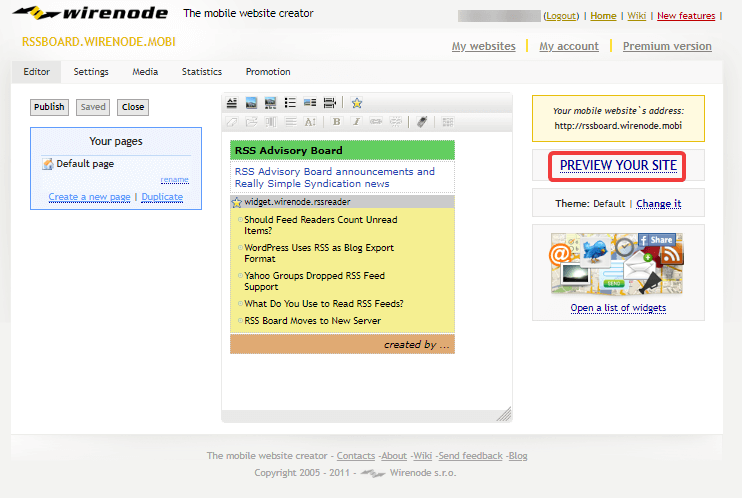The width and height of the screenshot is (742, 498).
Task: Select the RSS Advisory Board green heading
Action: pos(342,151)
